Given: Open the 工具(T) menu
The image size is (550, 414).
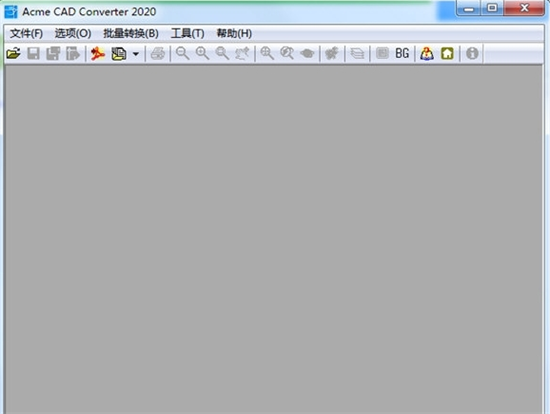Looking at the screenshot, I should [x=188, y=34].
